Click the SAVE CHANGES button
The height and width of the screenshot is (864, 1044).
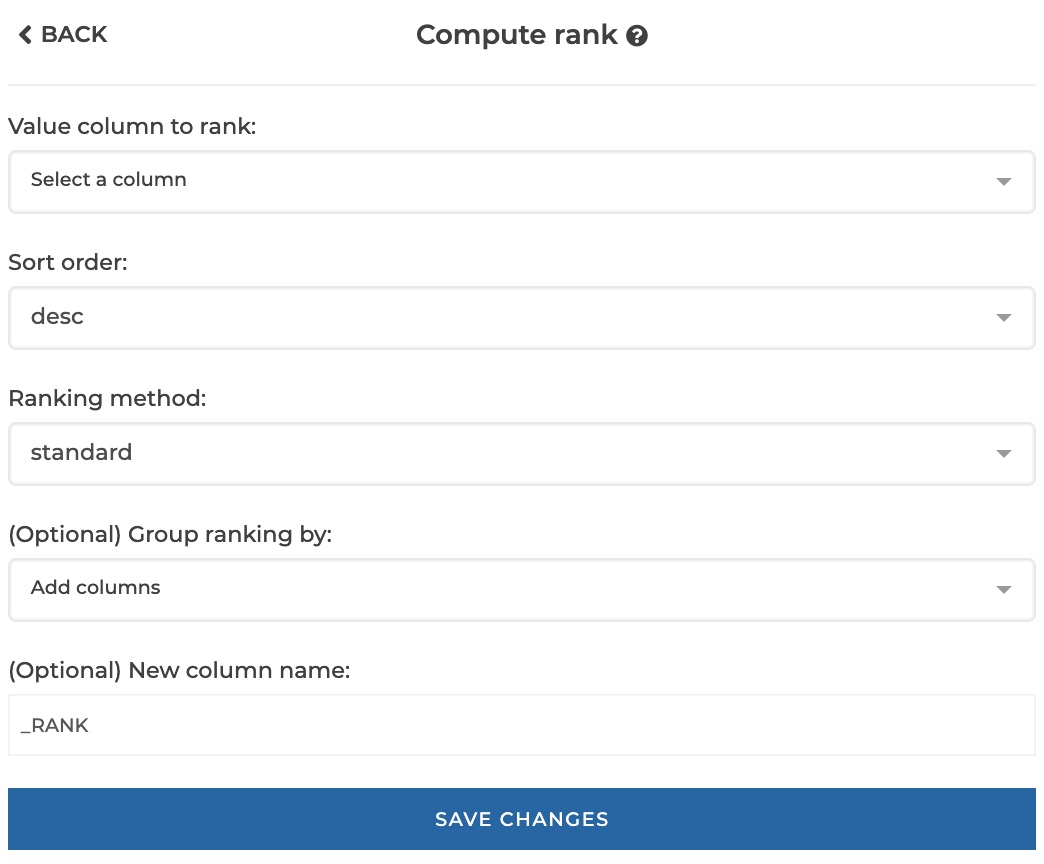522,819
